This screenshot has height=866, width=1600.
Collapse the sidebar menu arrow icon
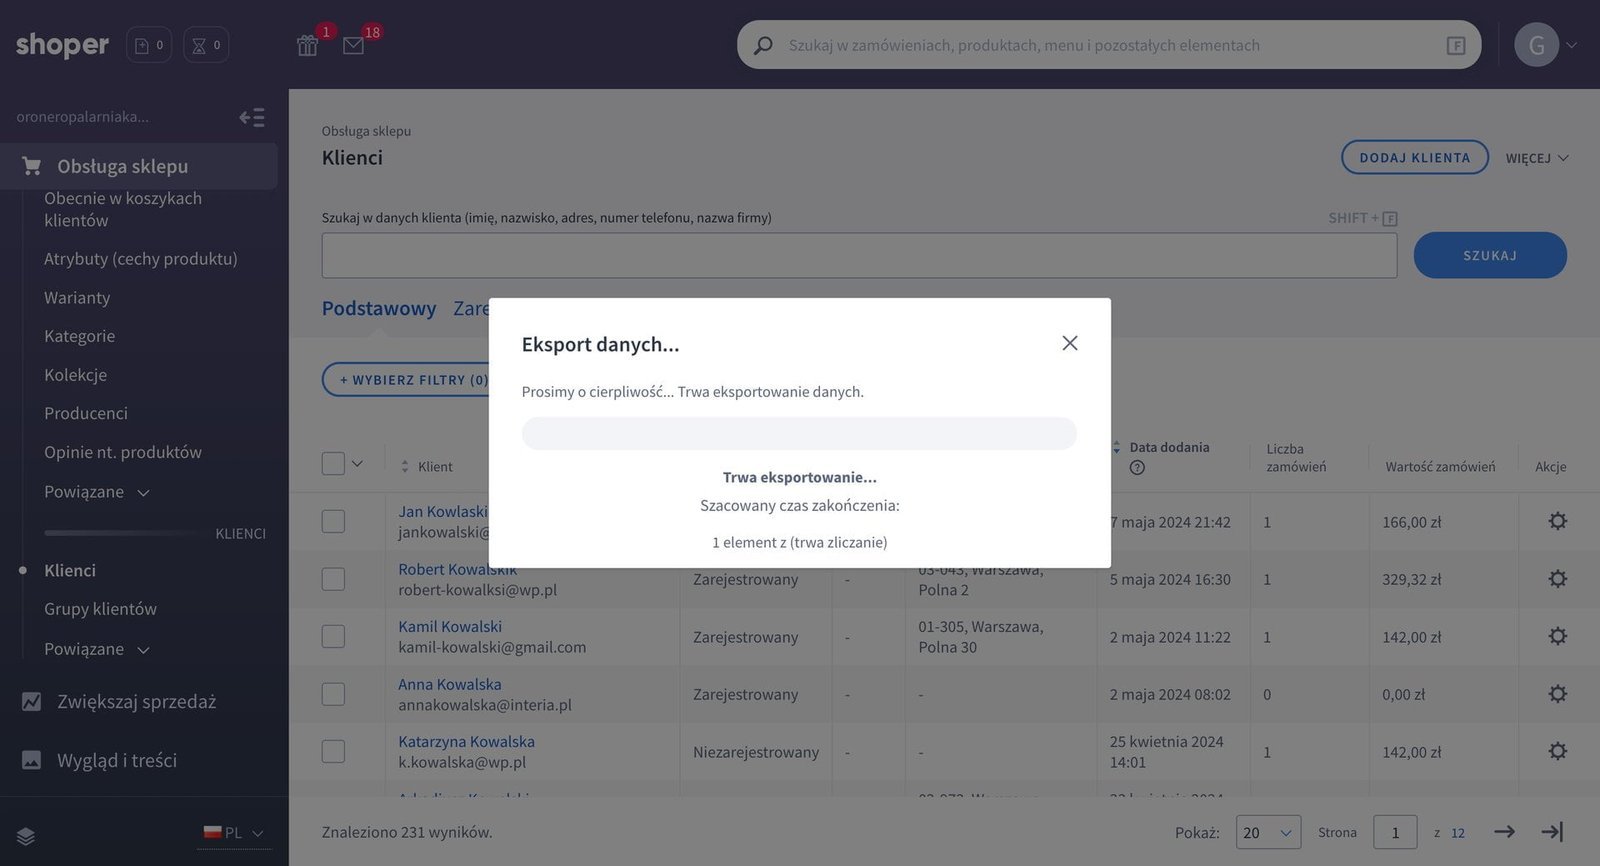click(252, 118)
